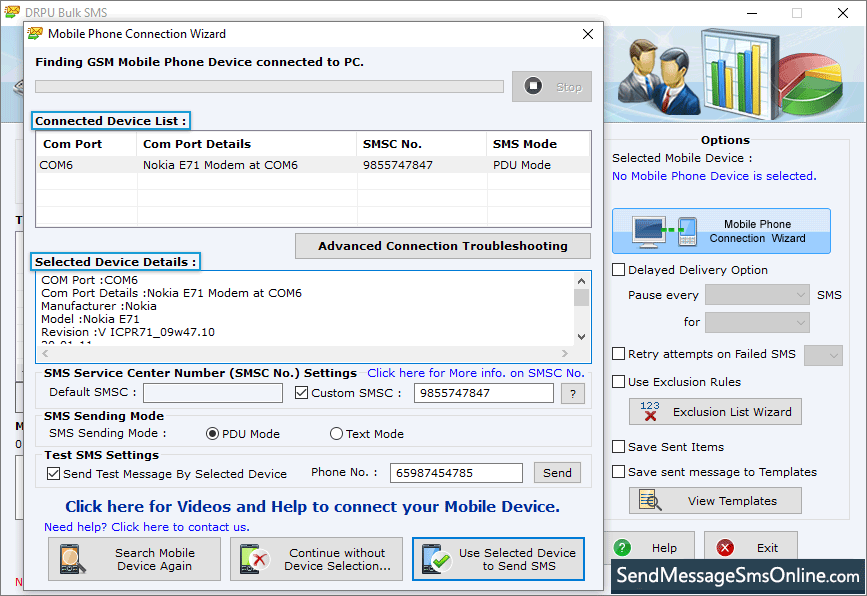This screenshot has height=596, width=867.
Task: Click the Stop icon next to progress bar
Action: tap(533, 86)
